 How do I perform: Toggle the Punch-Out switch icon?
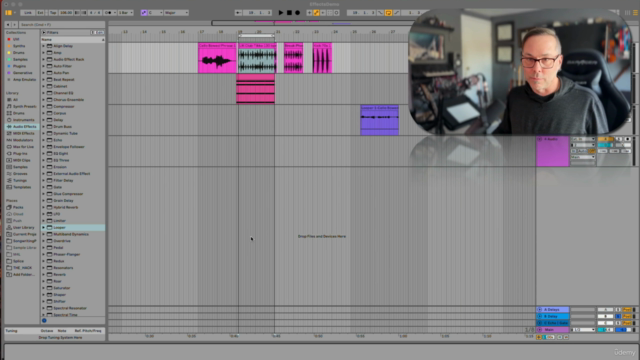pyautogui.click(x=396, y=13)
